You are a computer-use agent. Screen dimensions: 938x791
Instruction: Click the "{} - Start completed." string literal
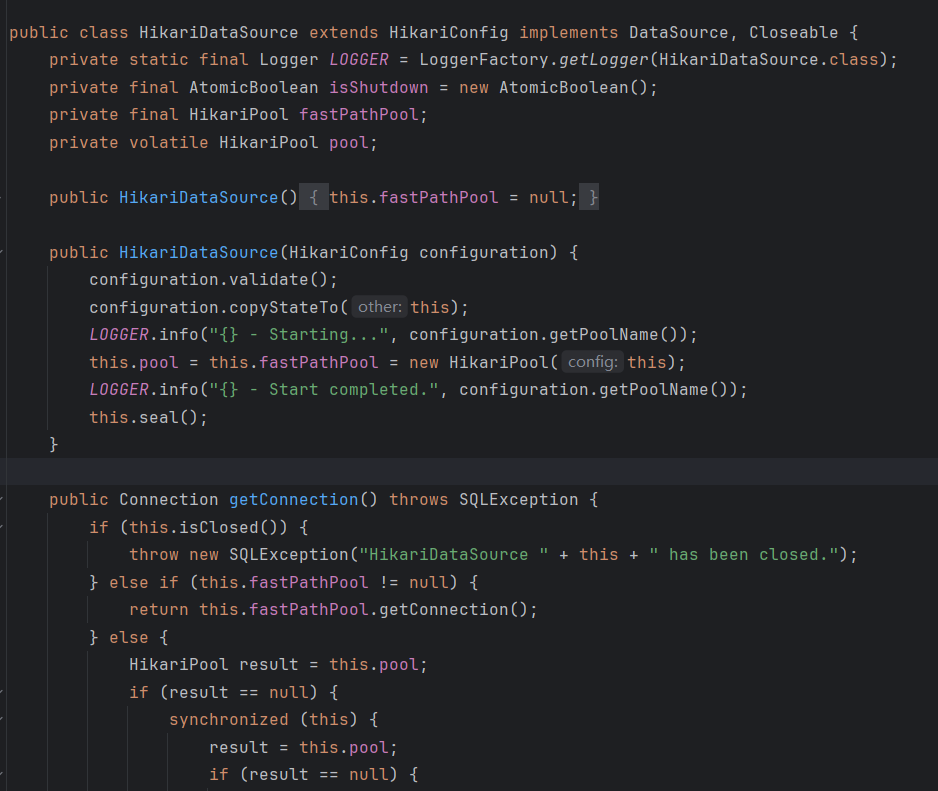[x=324, y=390]
